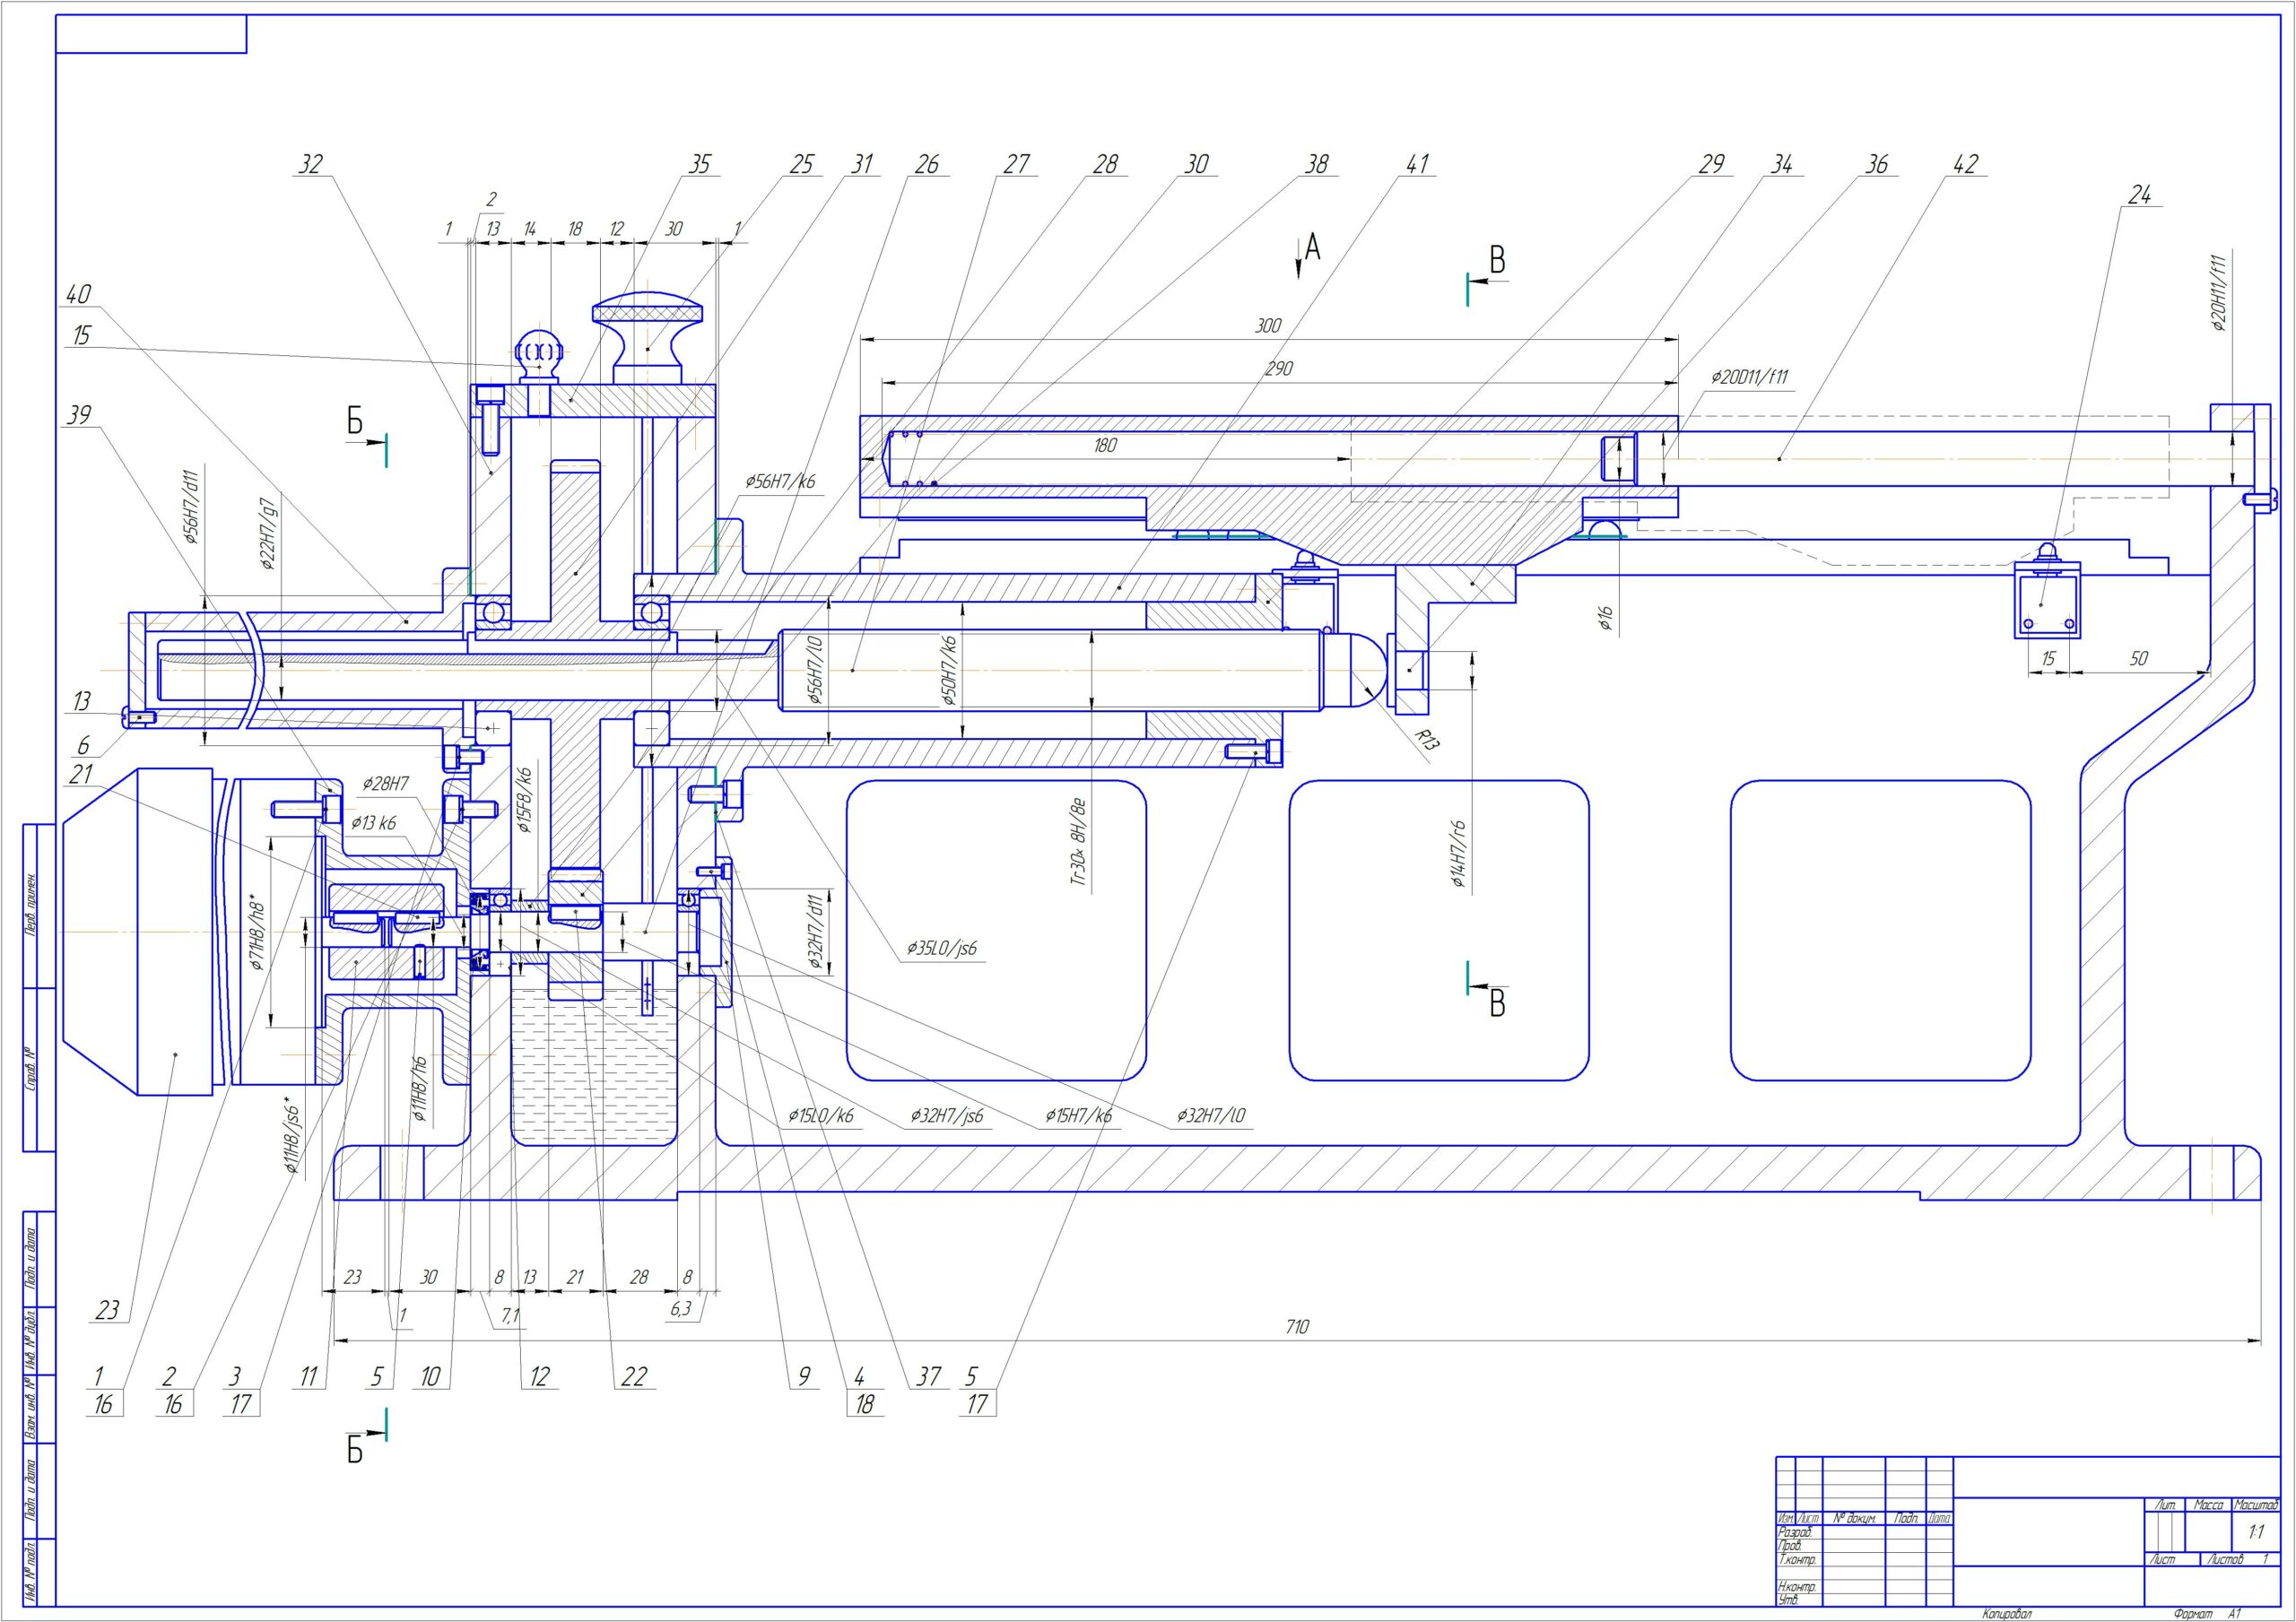Select the φ32H7/d11 dimension

pos(815,932)
